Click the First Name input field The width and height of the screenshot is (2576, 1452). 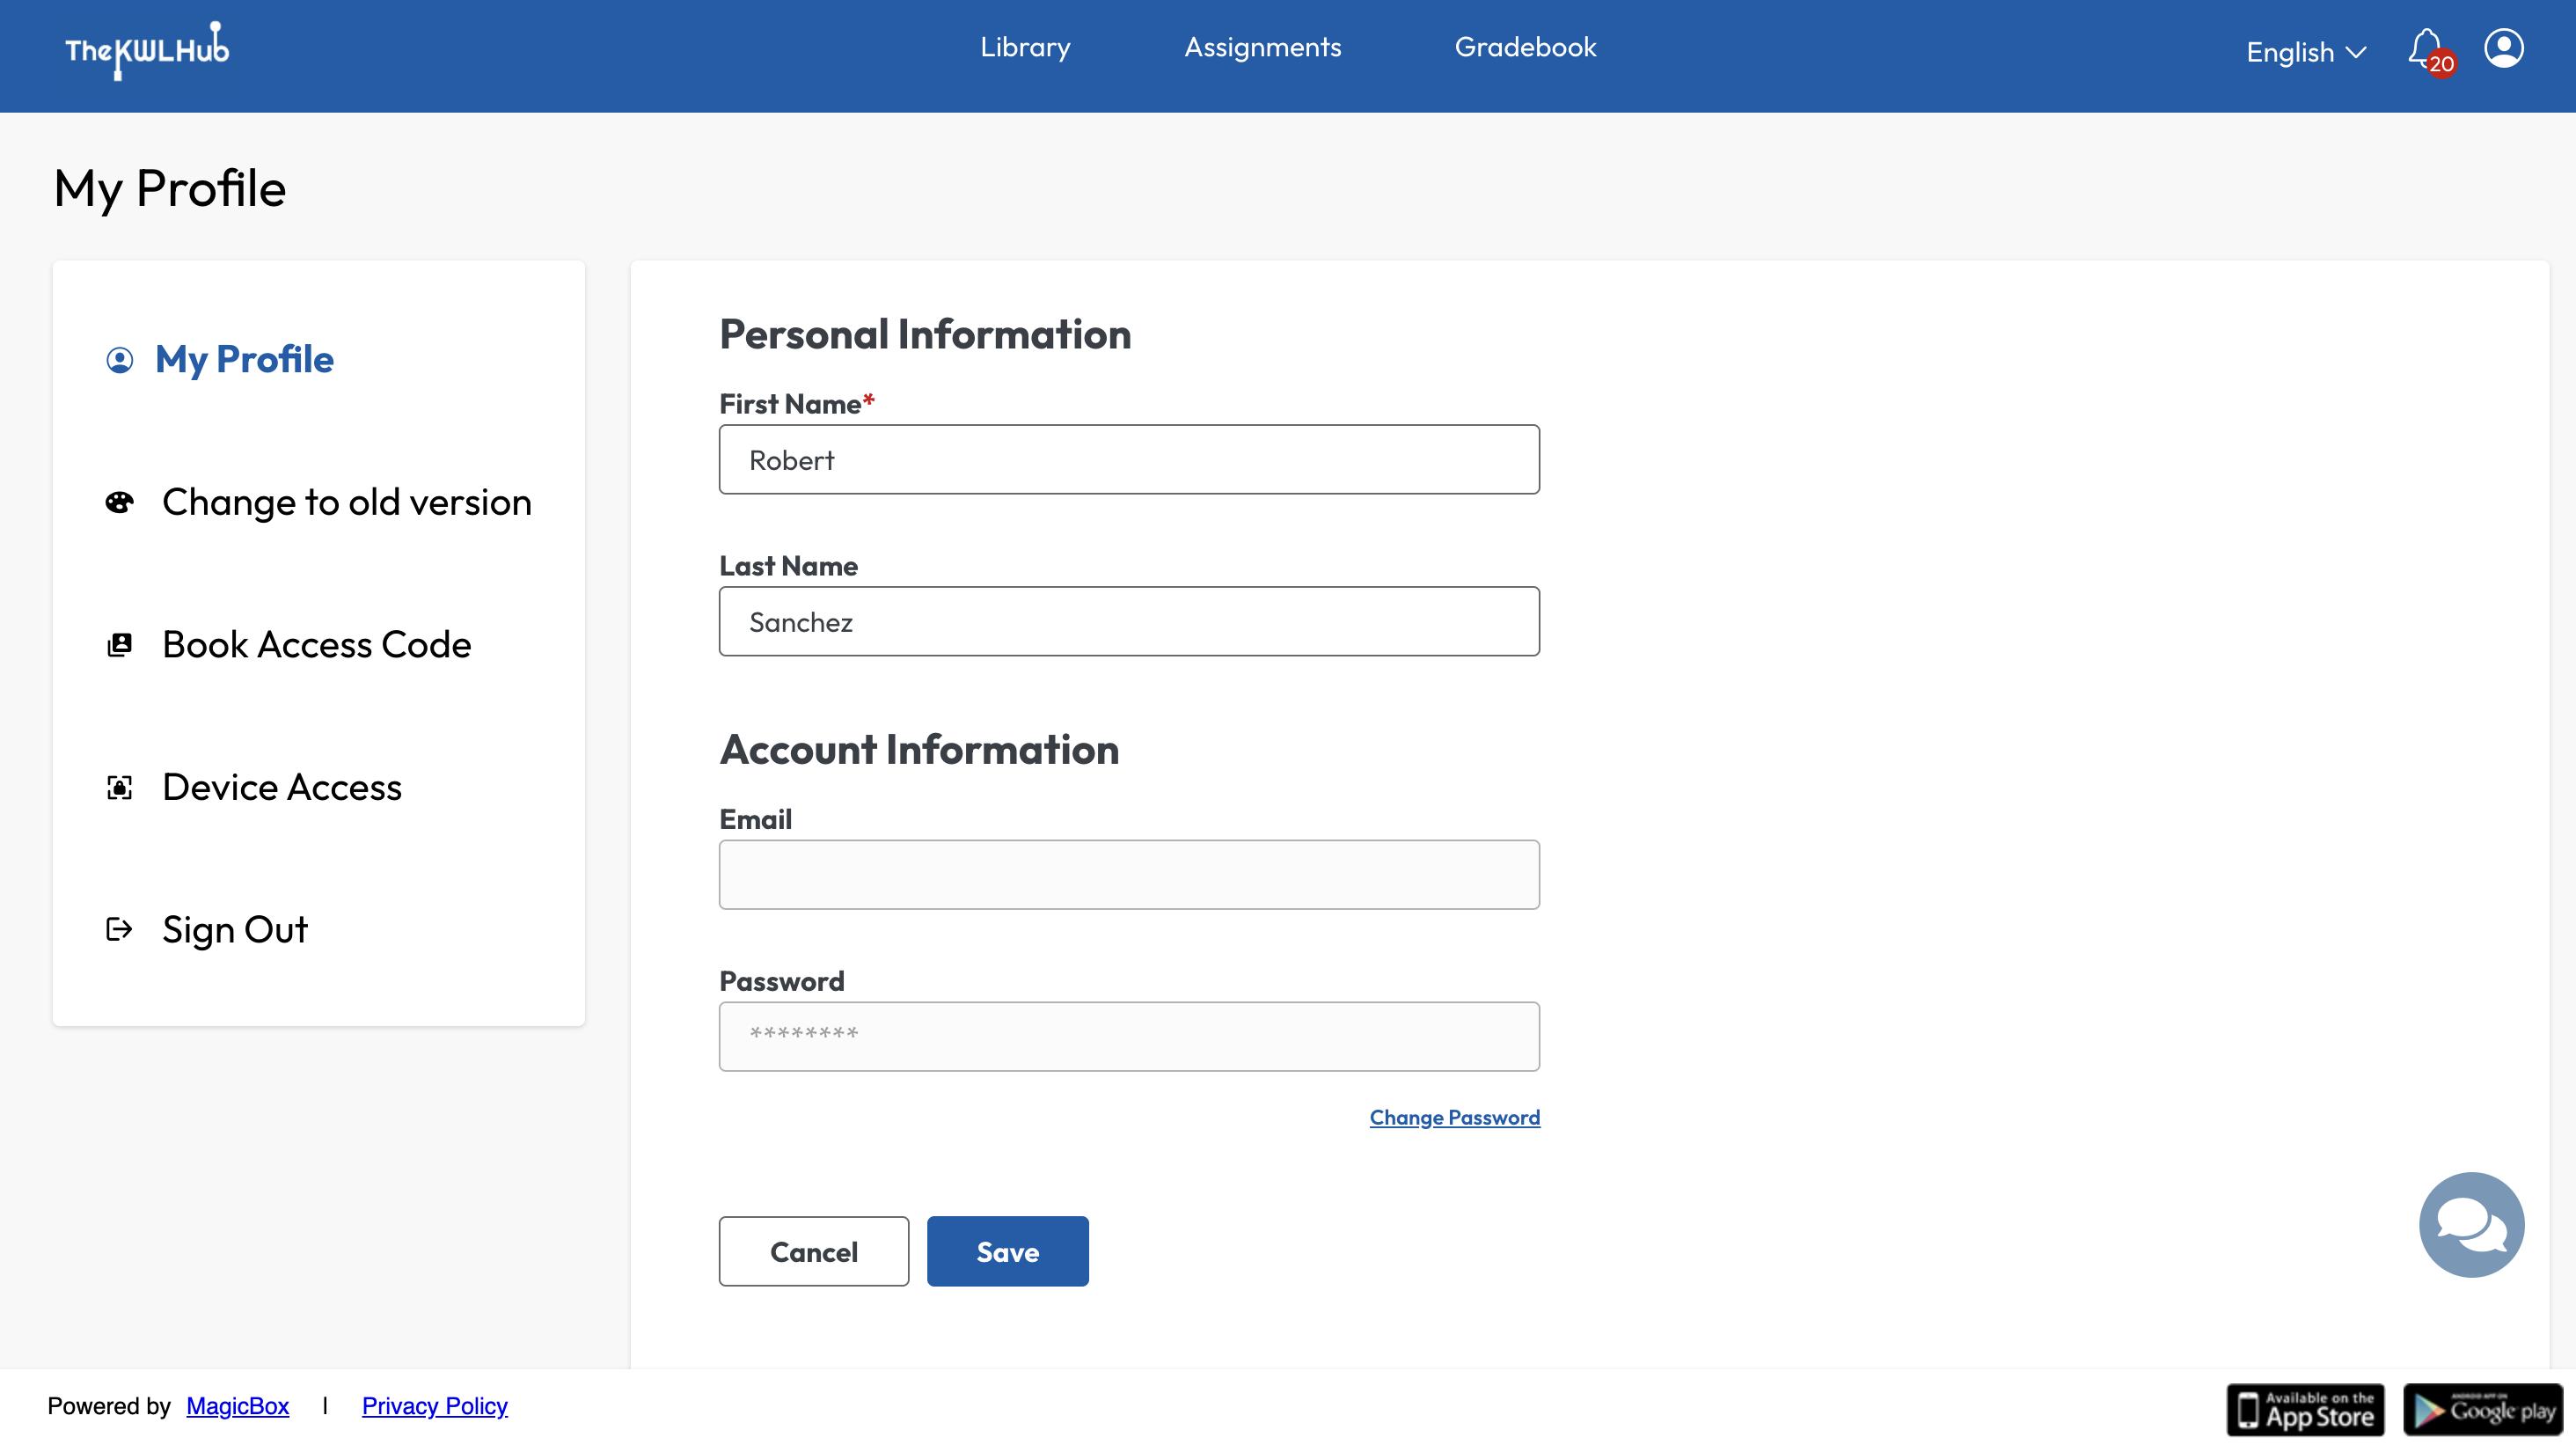point(1129,460)
